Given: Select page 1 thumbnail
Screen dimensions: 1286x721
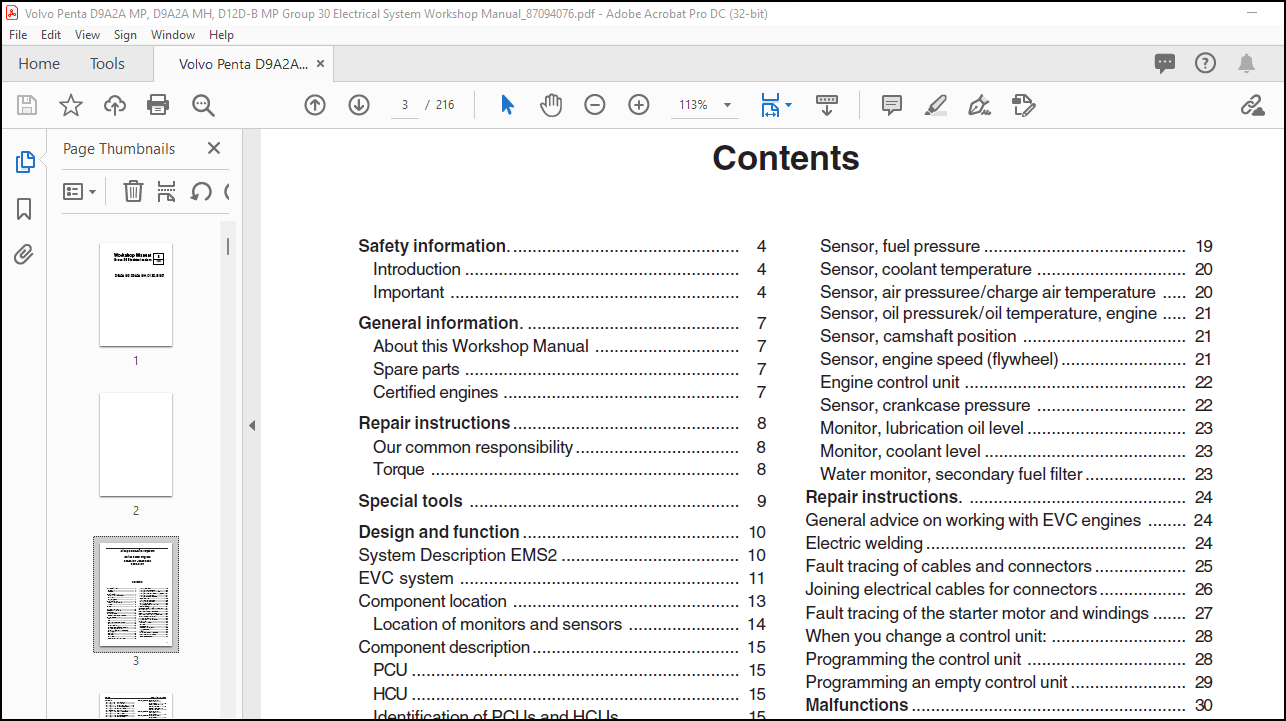Looking at the screenshot, I should 136,295.
